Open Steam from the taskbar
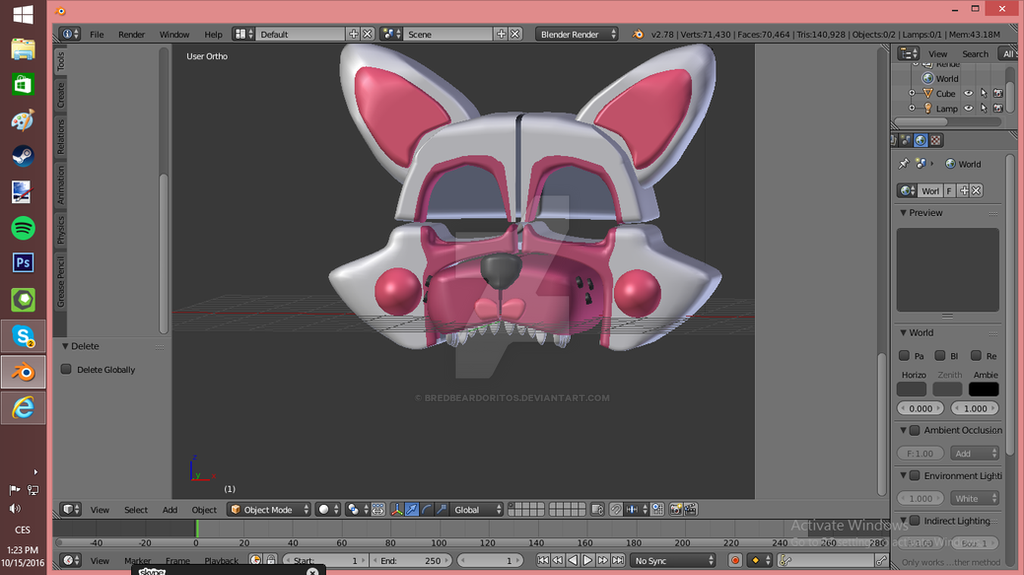 tap(23, 156)
